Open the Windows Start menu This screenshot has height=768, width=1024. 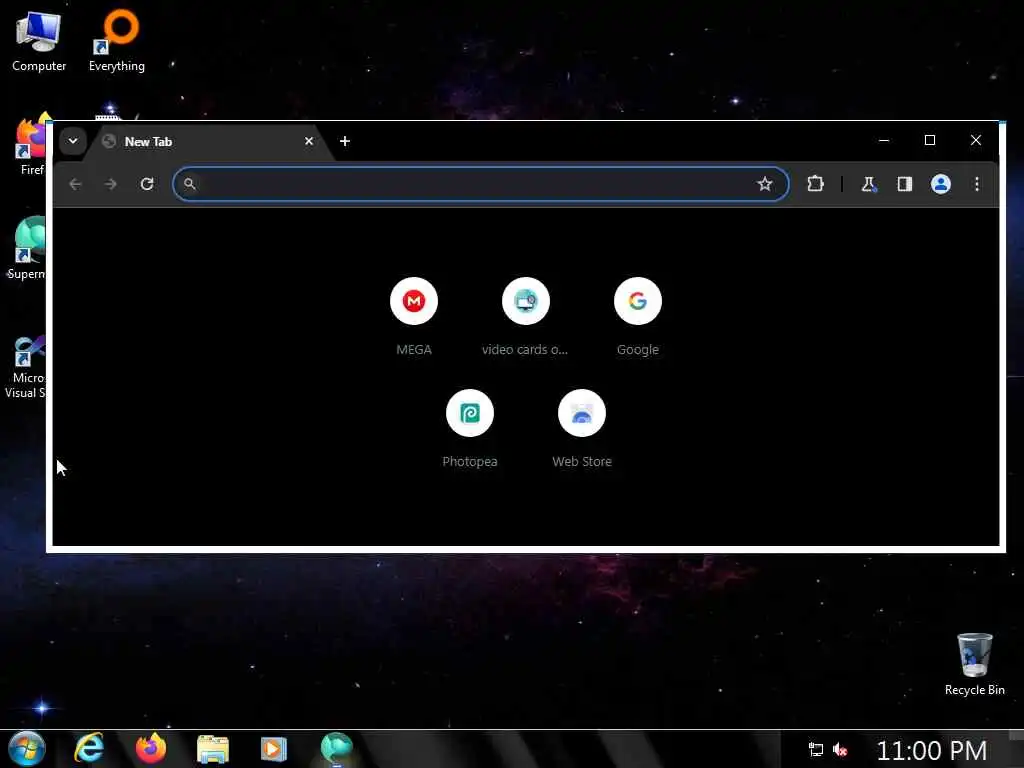point(27,748)
